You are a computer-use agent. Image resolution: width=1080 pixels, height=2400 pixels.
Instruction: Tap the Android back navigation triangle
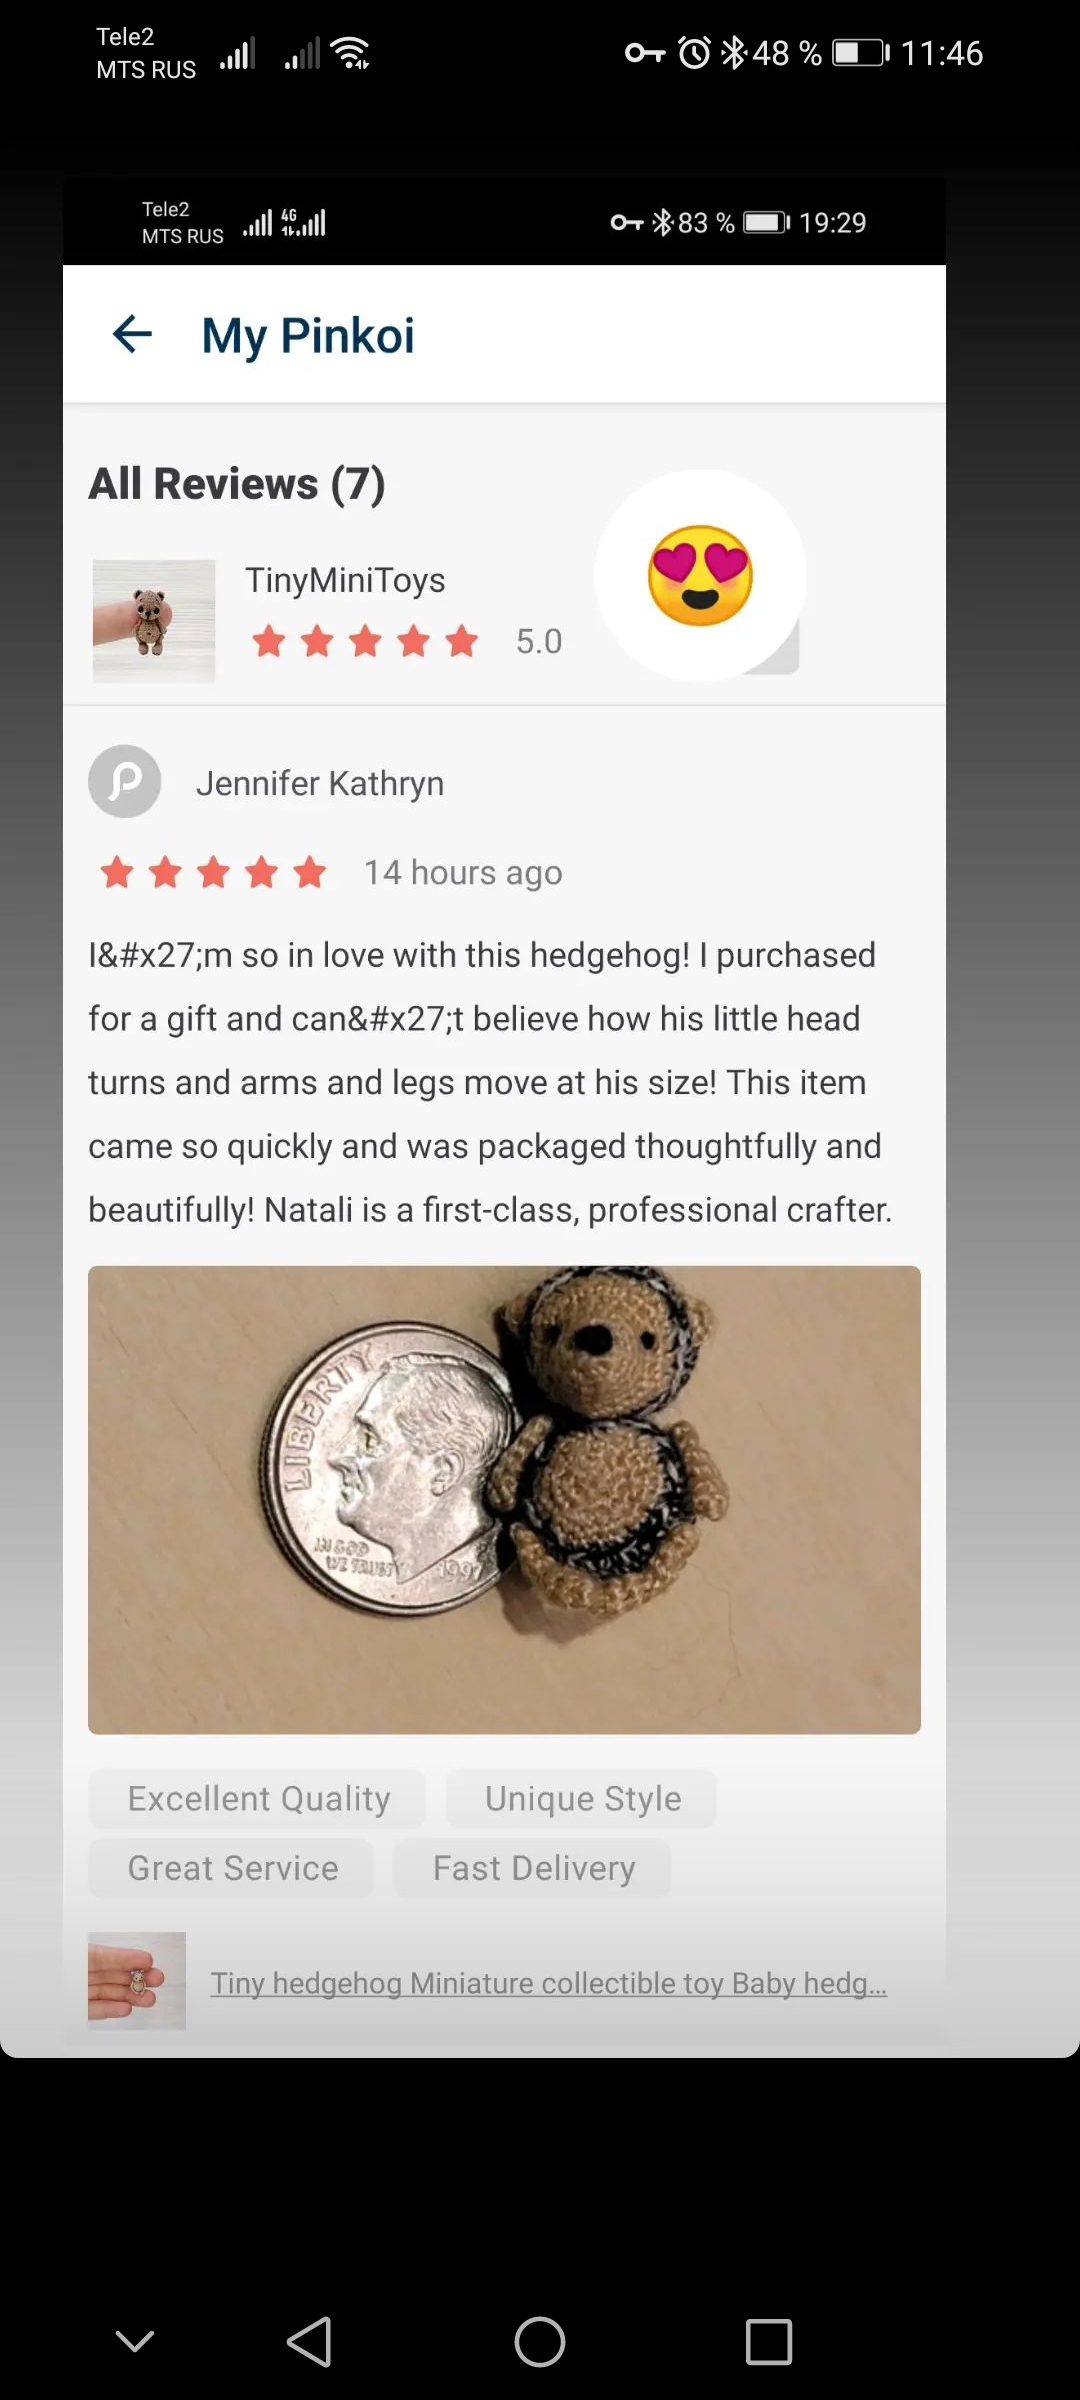point(310,2341)
